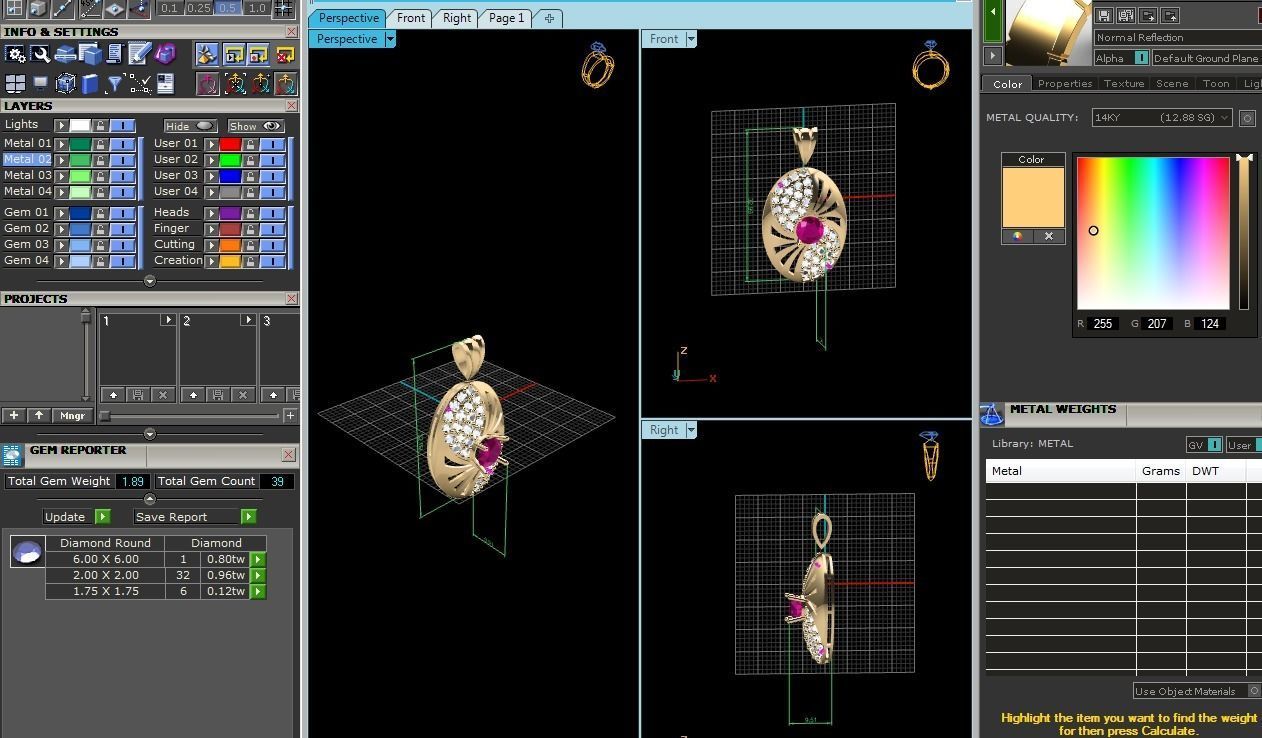Switch to the Right viewport tab

[x=457, y=18]
